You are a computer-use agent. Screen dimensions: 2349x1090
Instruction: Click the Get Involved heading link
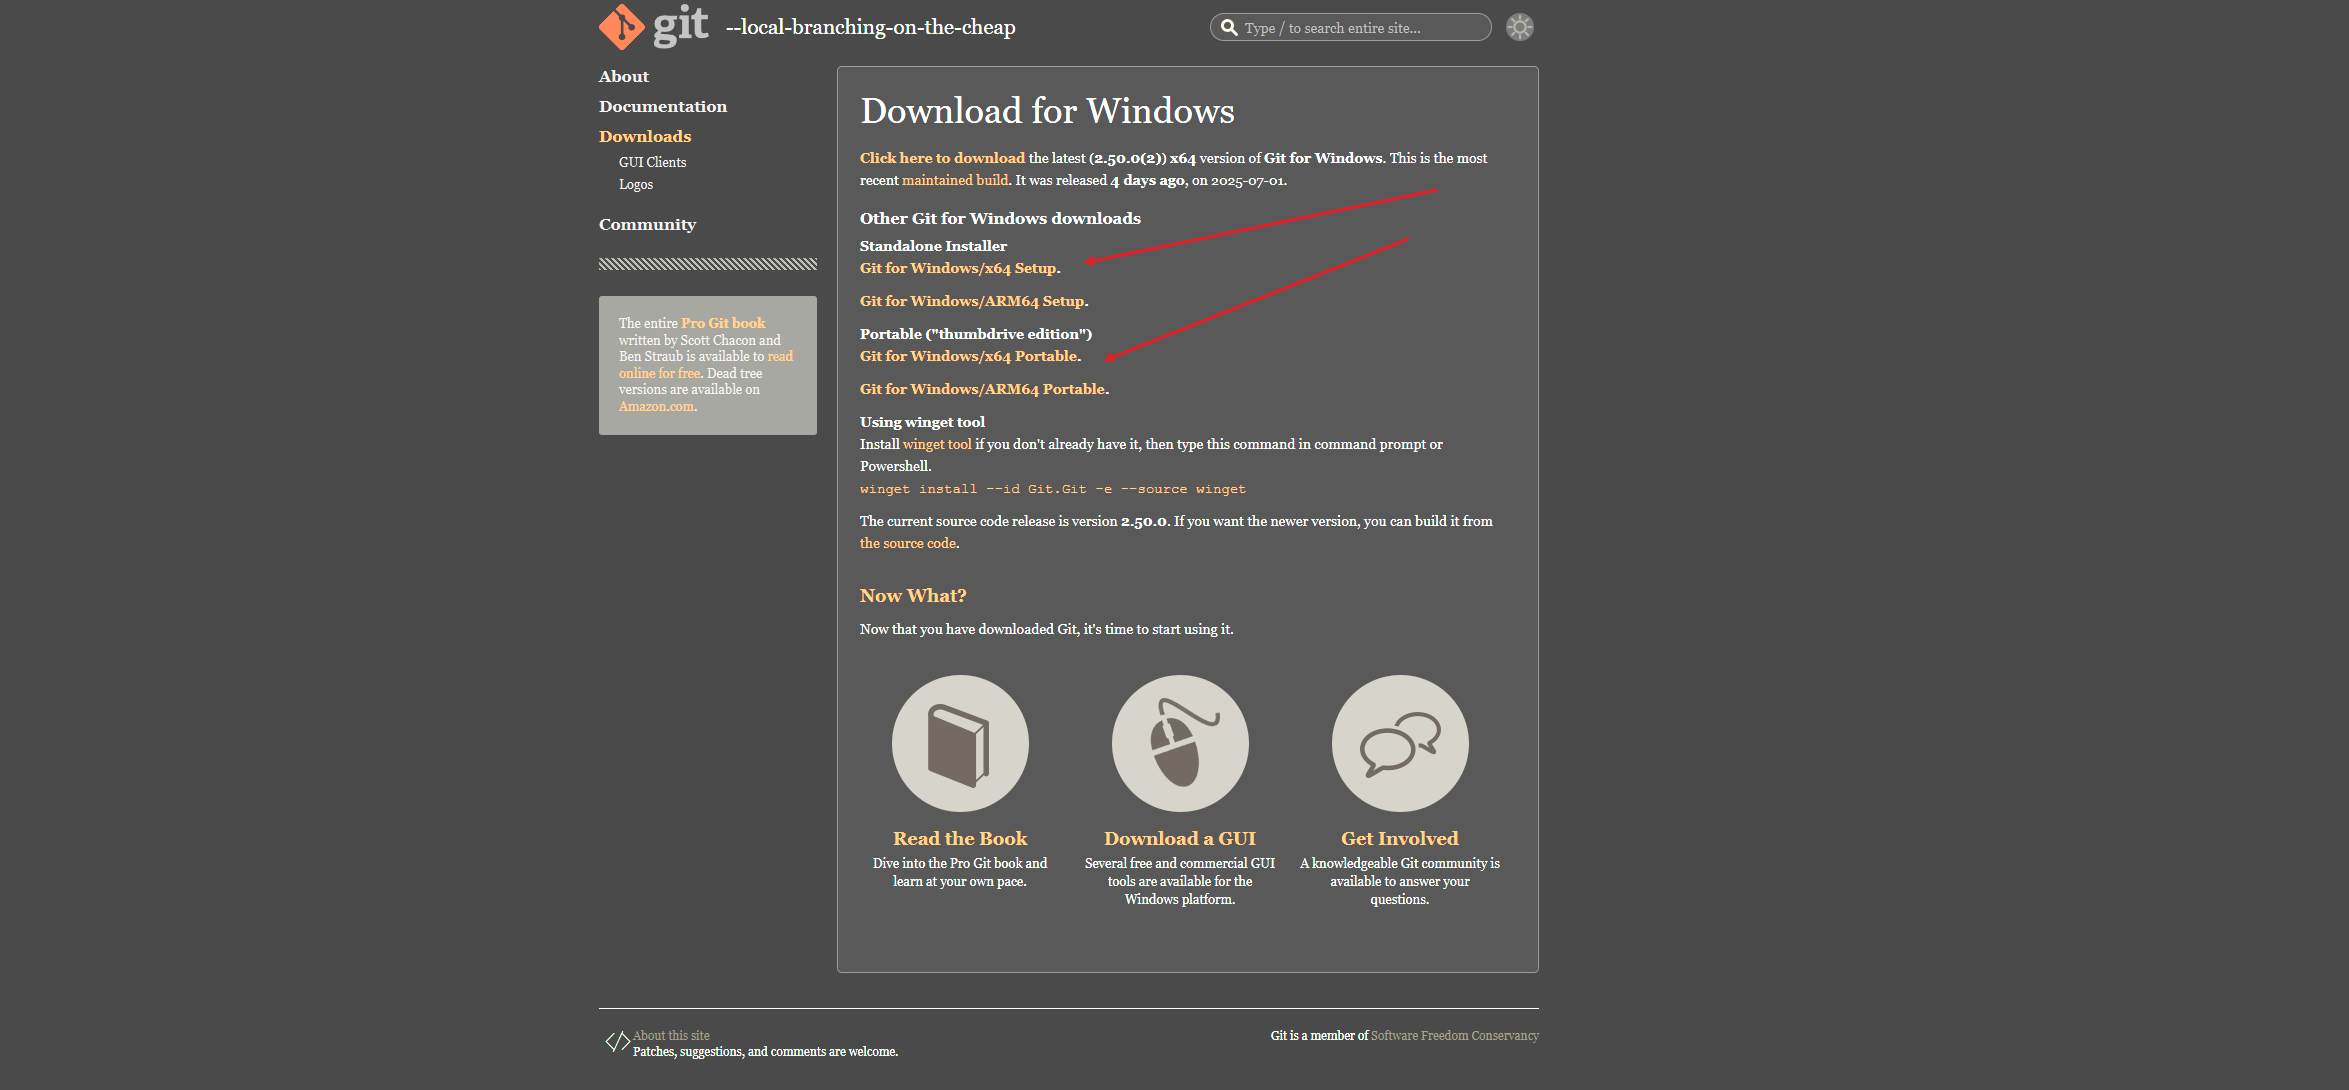1398,839
